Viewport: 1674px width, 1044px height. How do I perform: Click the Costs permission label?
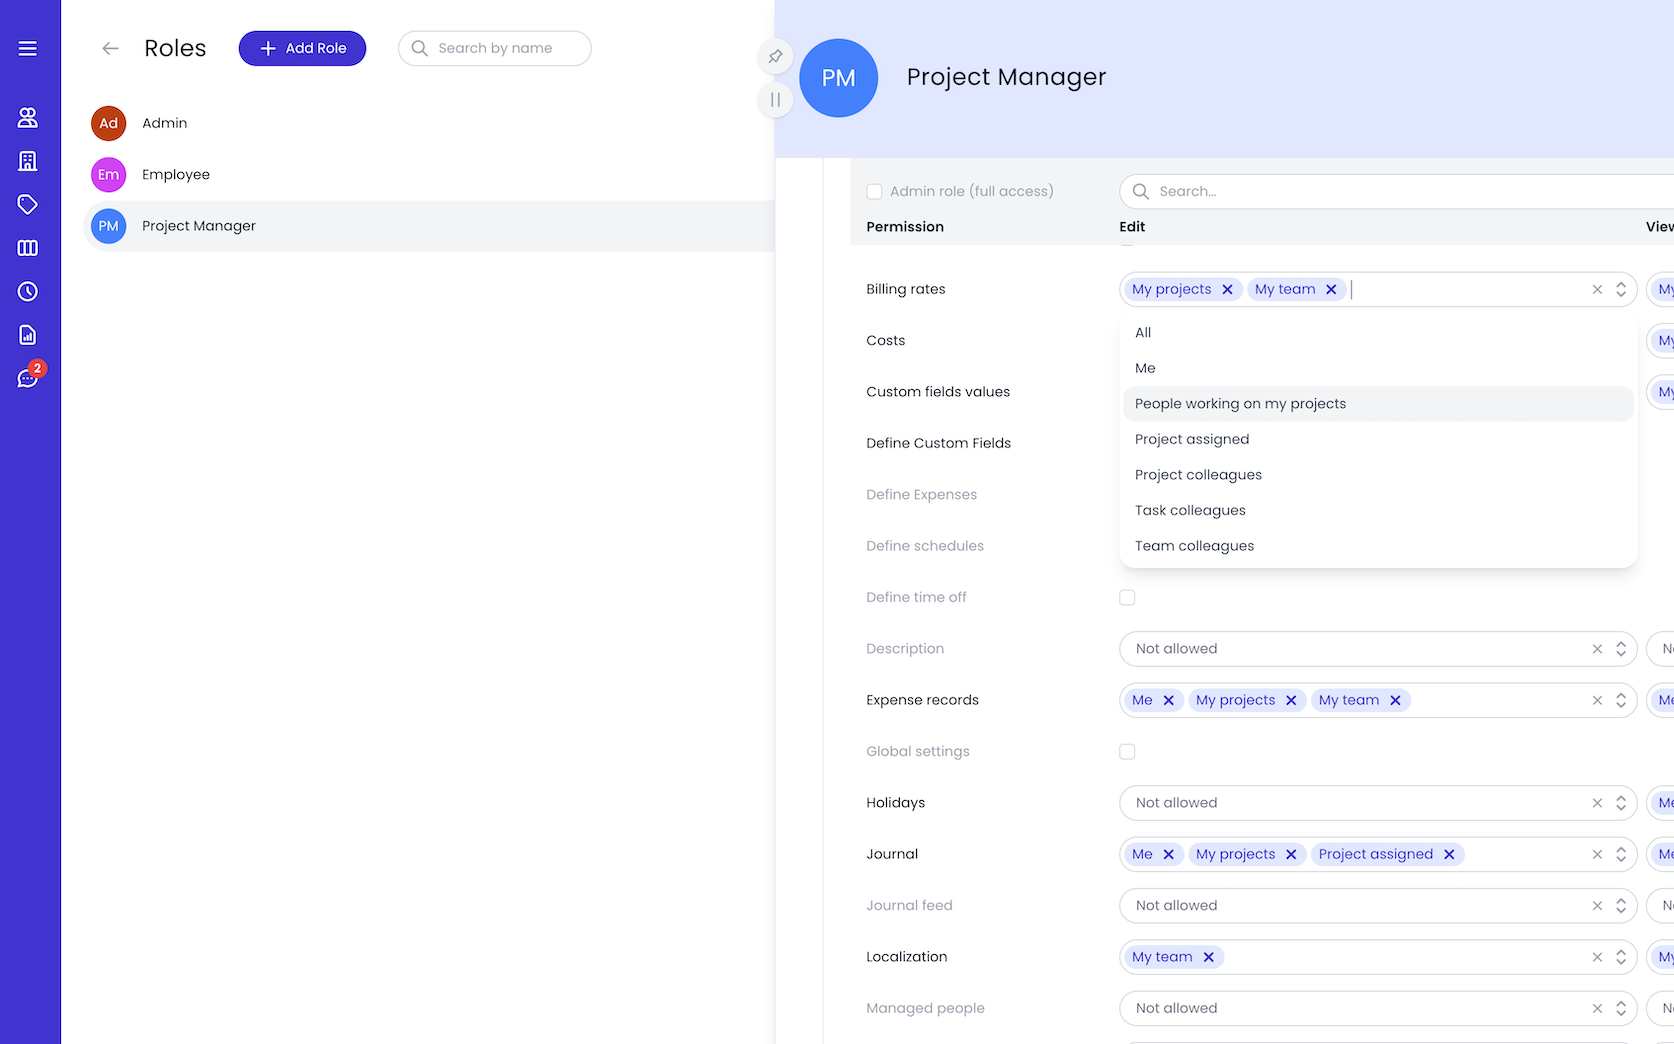coord(886,341)
